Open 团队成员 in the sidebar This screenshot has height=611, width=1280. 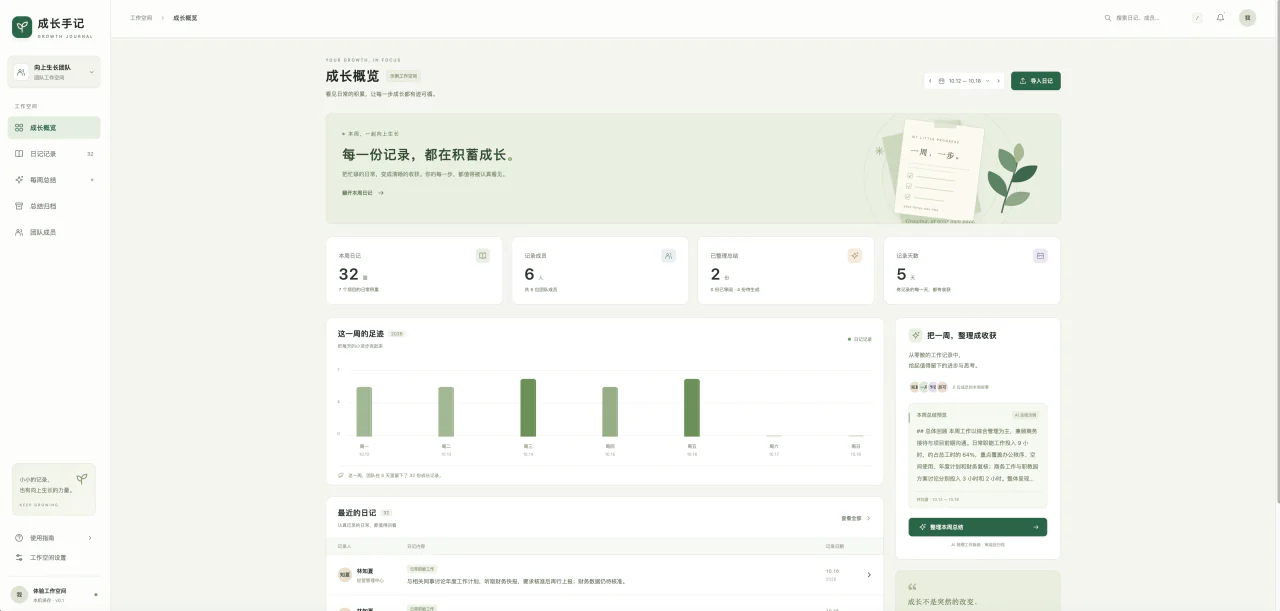tap(55, 232)
